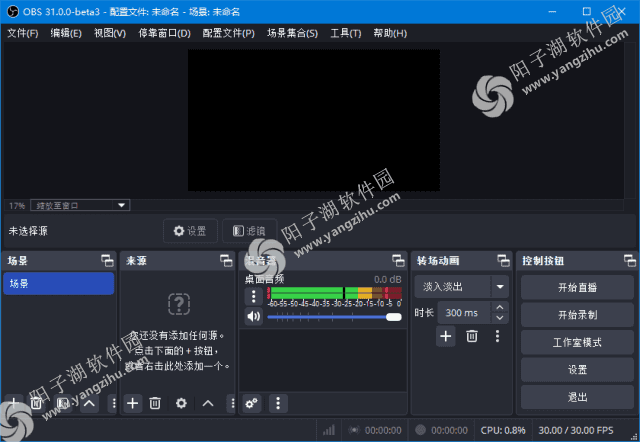This screenshot has width=640, height=442.
Task: Open the 配置文件(P) menu
Action: pyautogui.click(x=229, y=33)
